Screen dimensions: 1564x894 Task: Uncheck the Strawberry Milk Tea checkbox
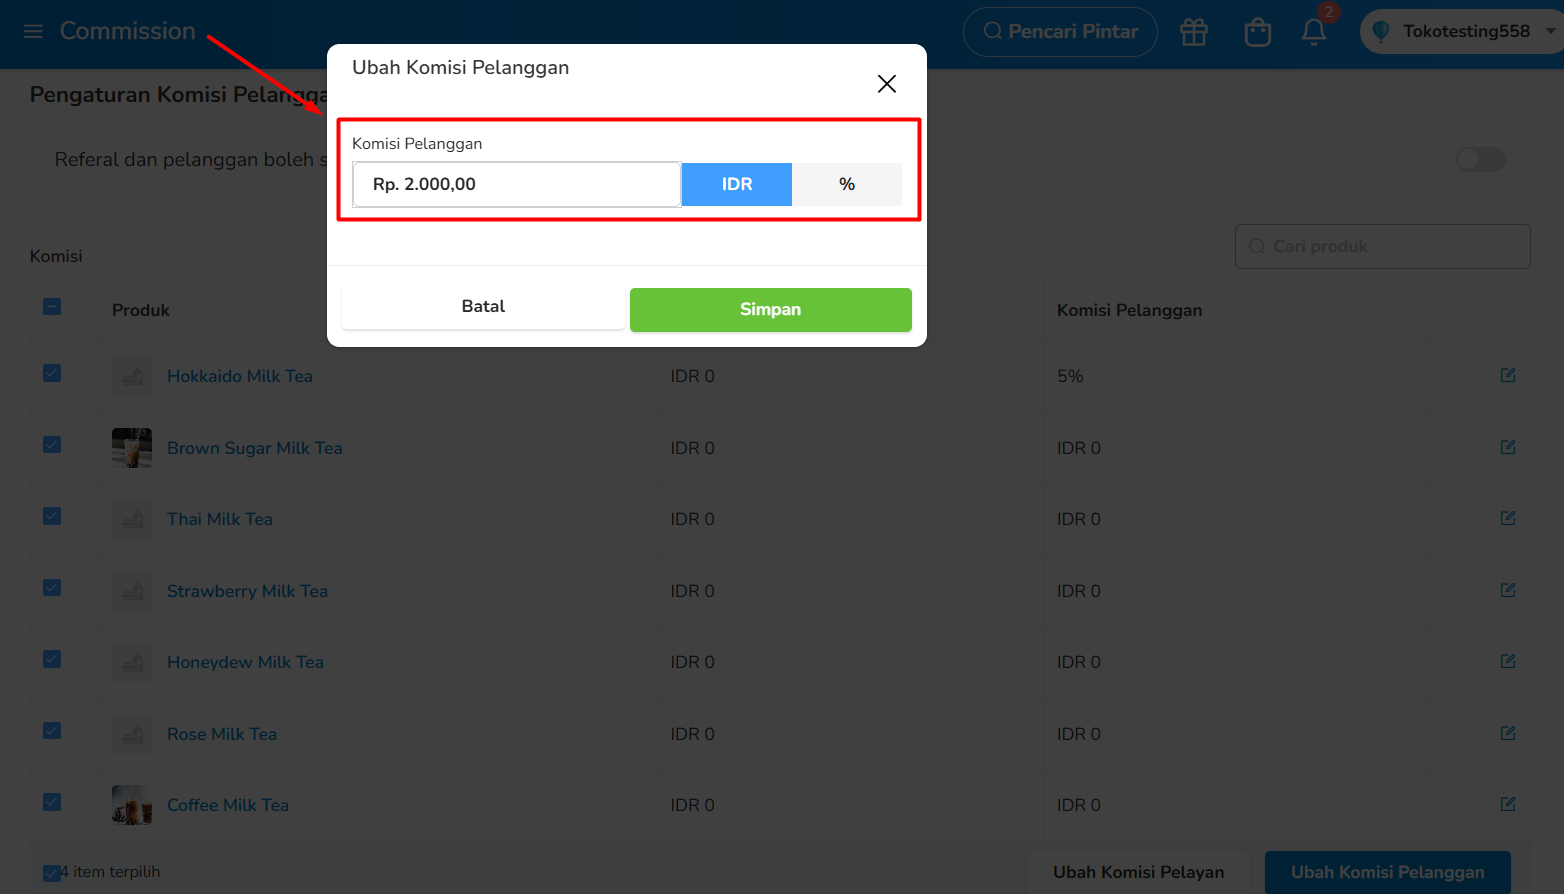point(52,588)
